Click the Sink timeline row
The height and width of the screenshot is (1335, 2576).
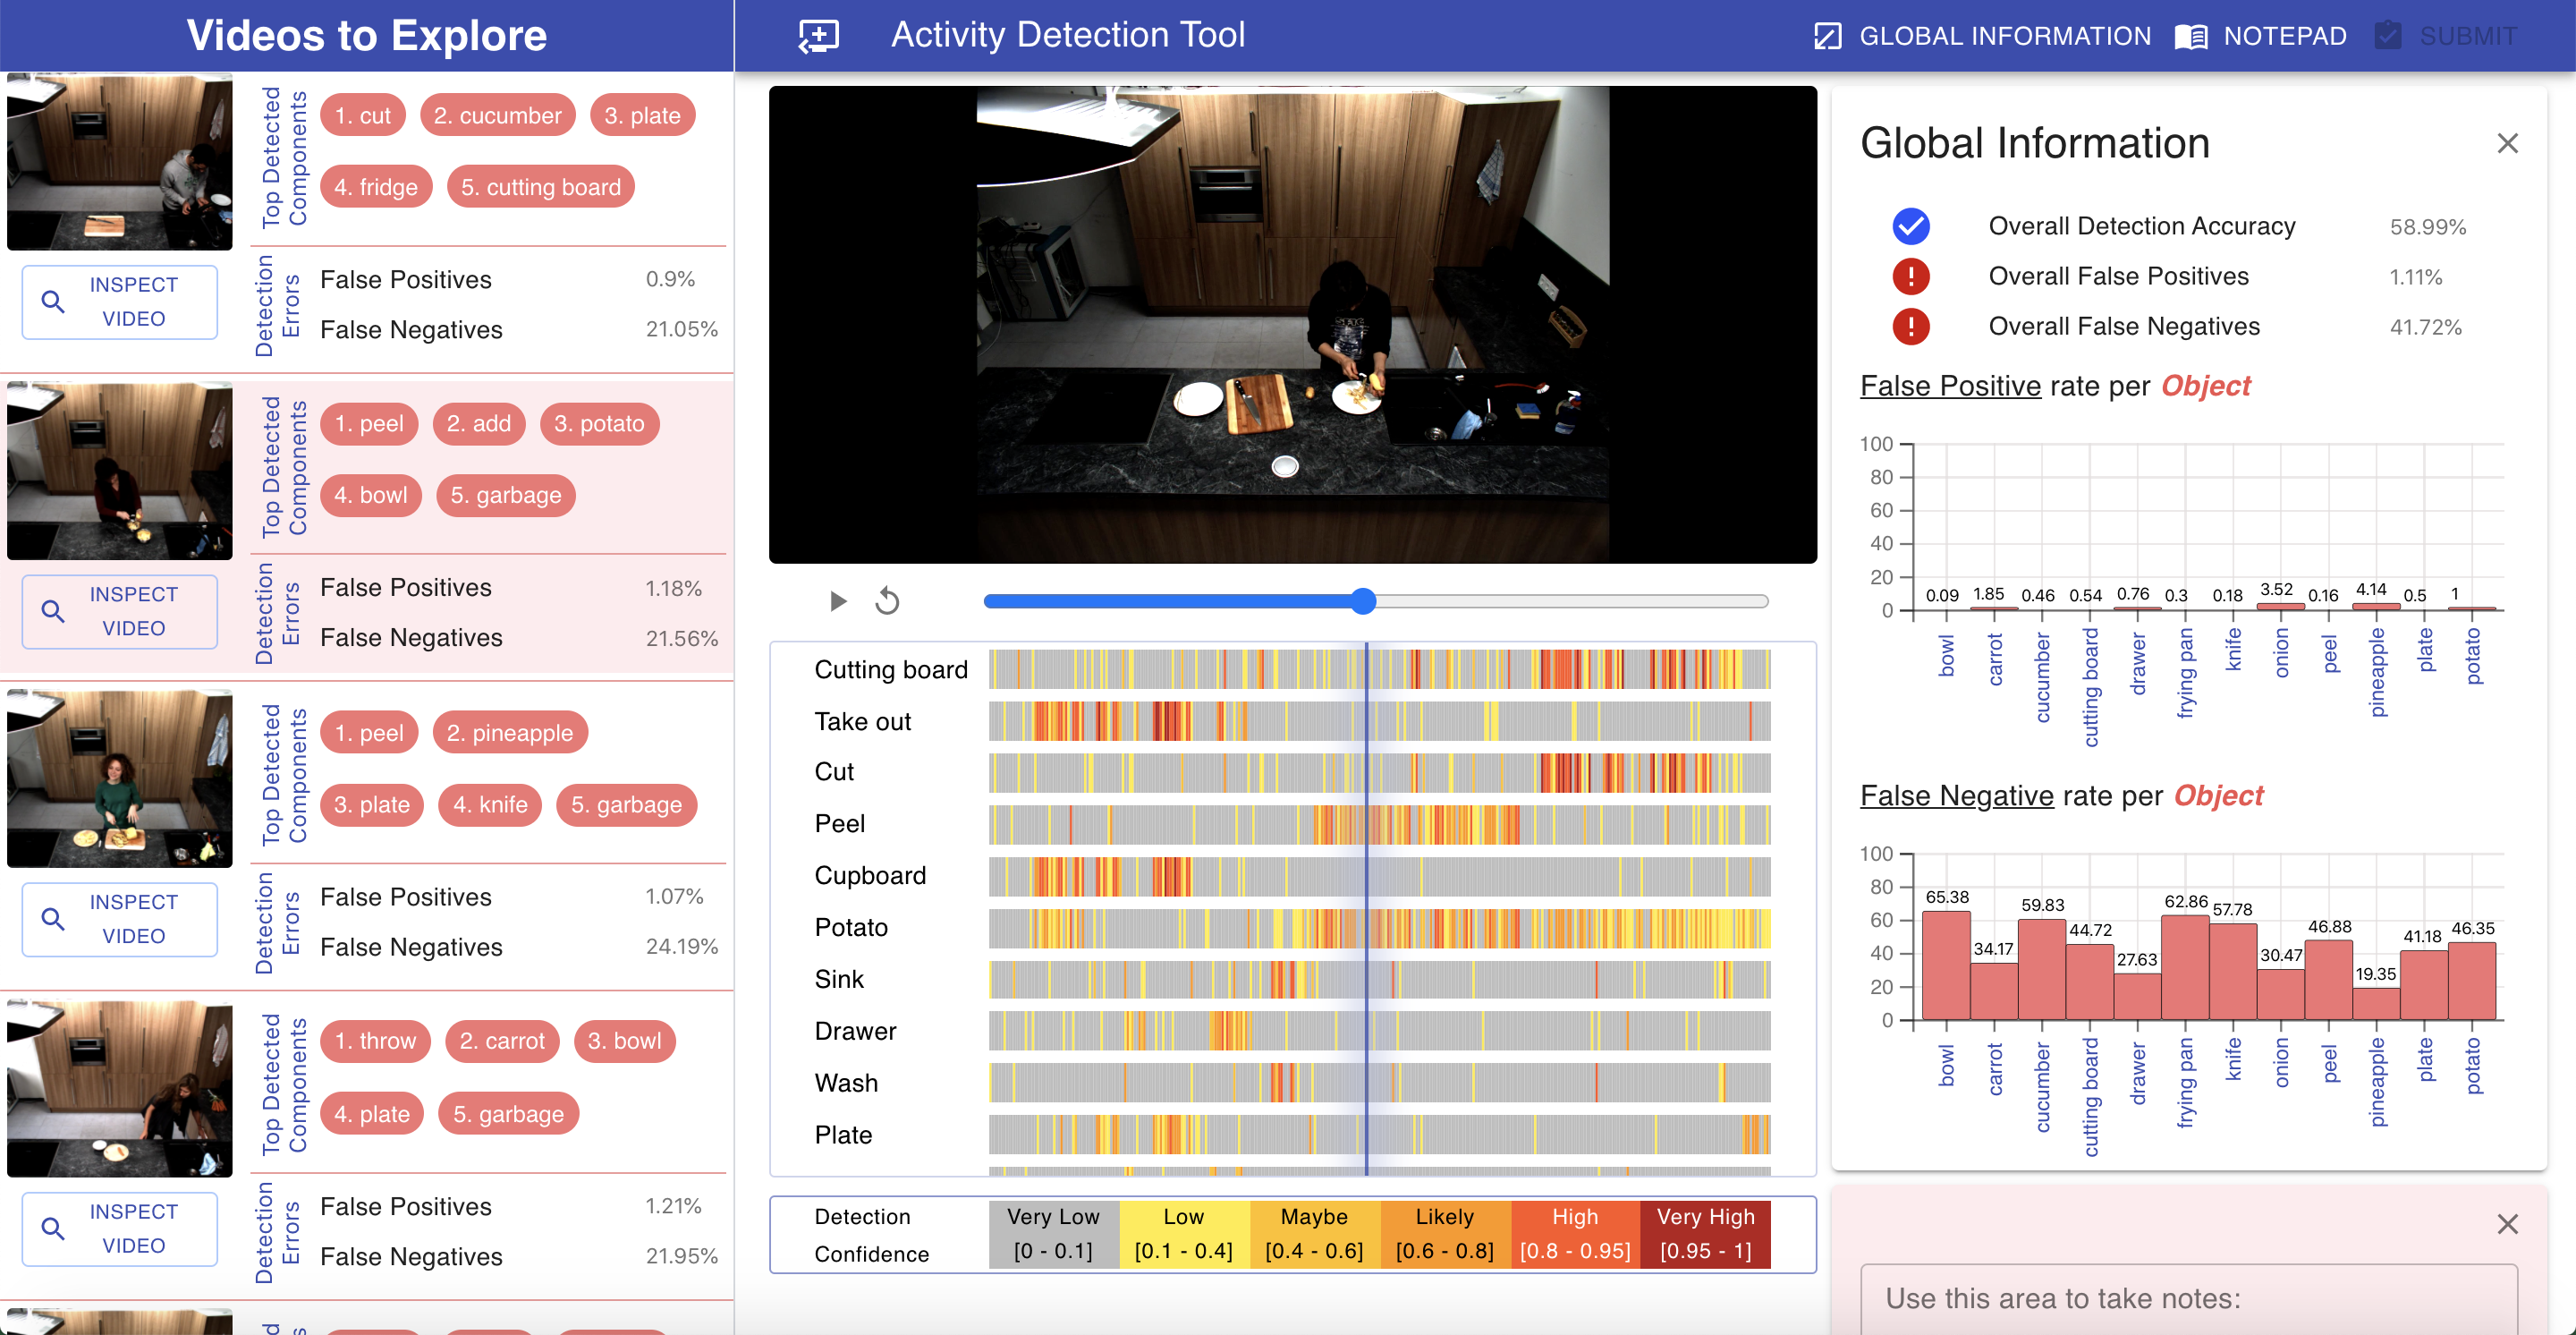coord(1379,980)
